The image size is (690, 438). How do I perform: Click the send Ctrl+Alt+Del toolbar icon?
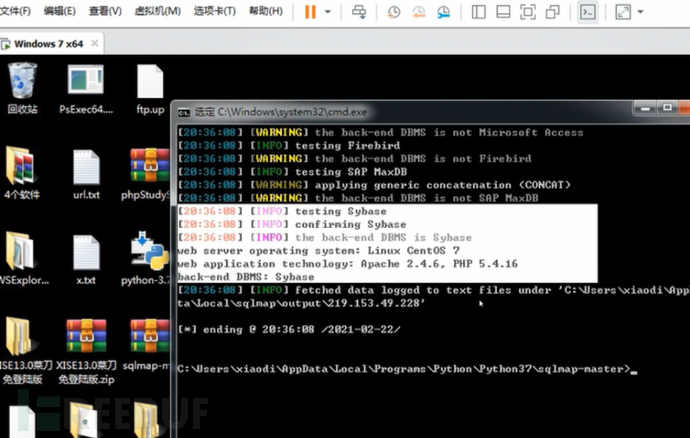click(x=359, y=12)
